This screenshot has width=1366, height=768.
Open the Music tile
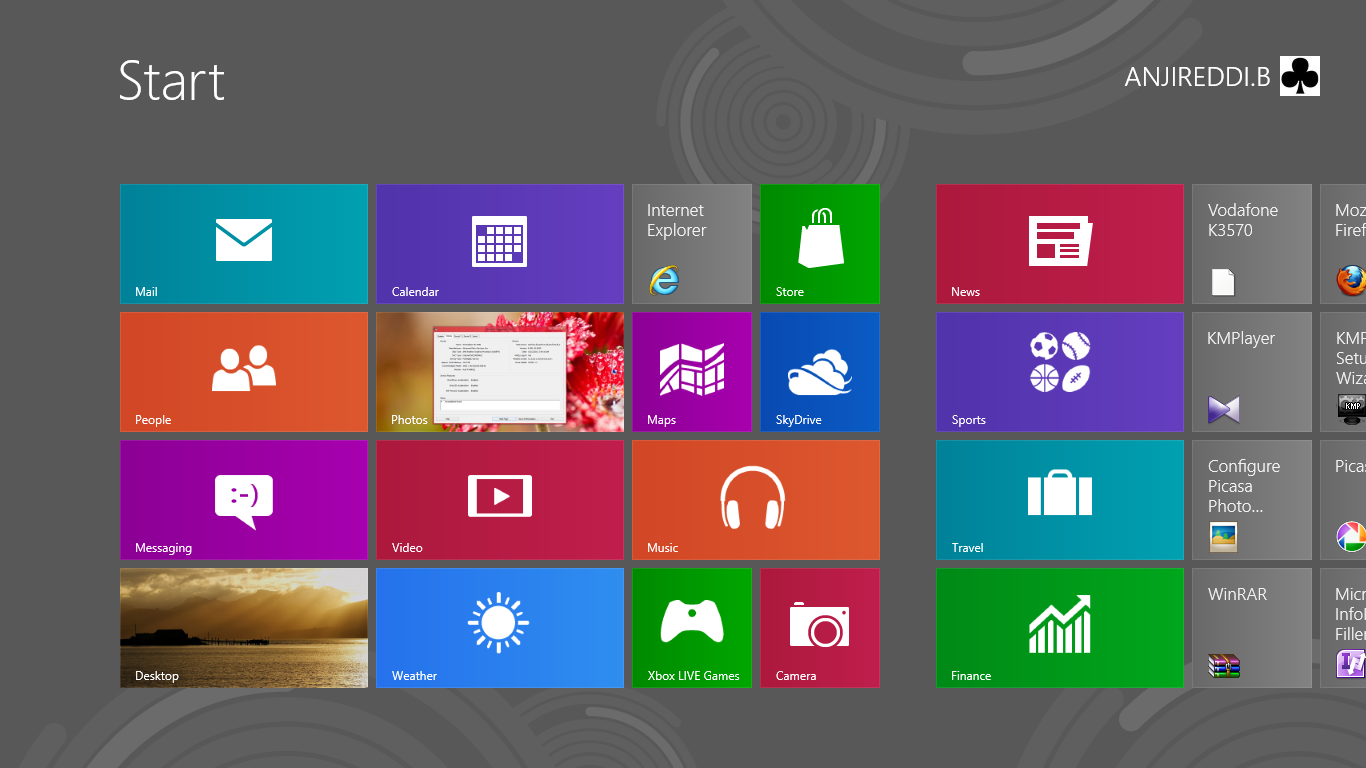coord(756,500)
